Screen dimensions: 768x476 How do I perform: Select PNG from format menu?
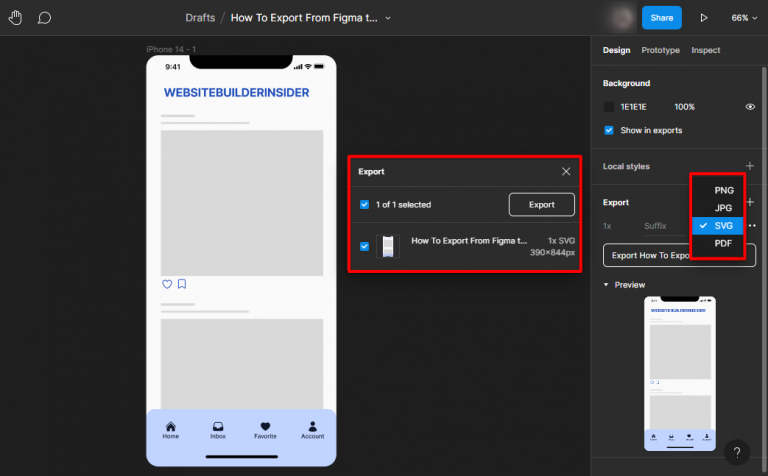723,190
